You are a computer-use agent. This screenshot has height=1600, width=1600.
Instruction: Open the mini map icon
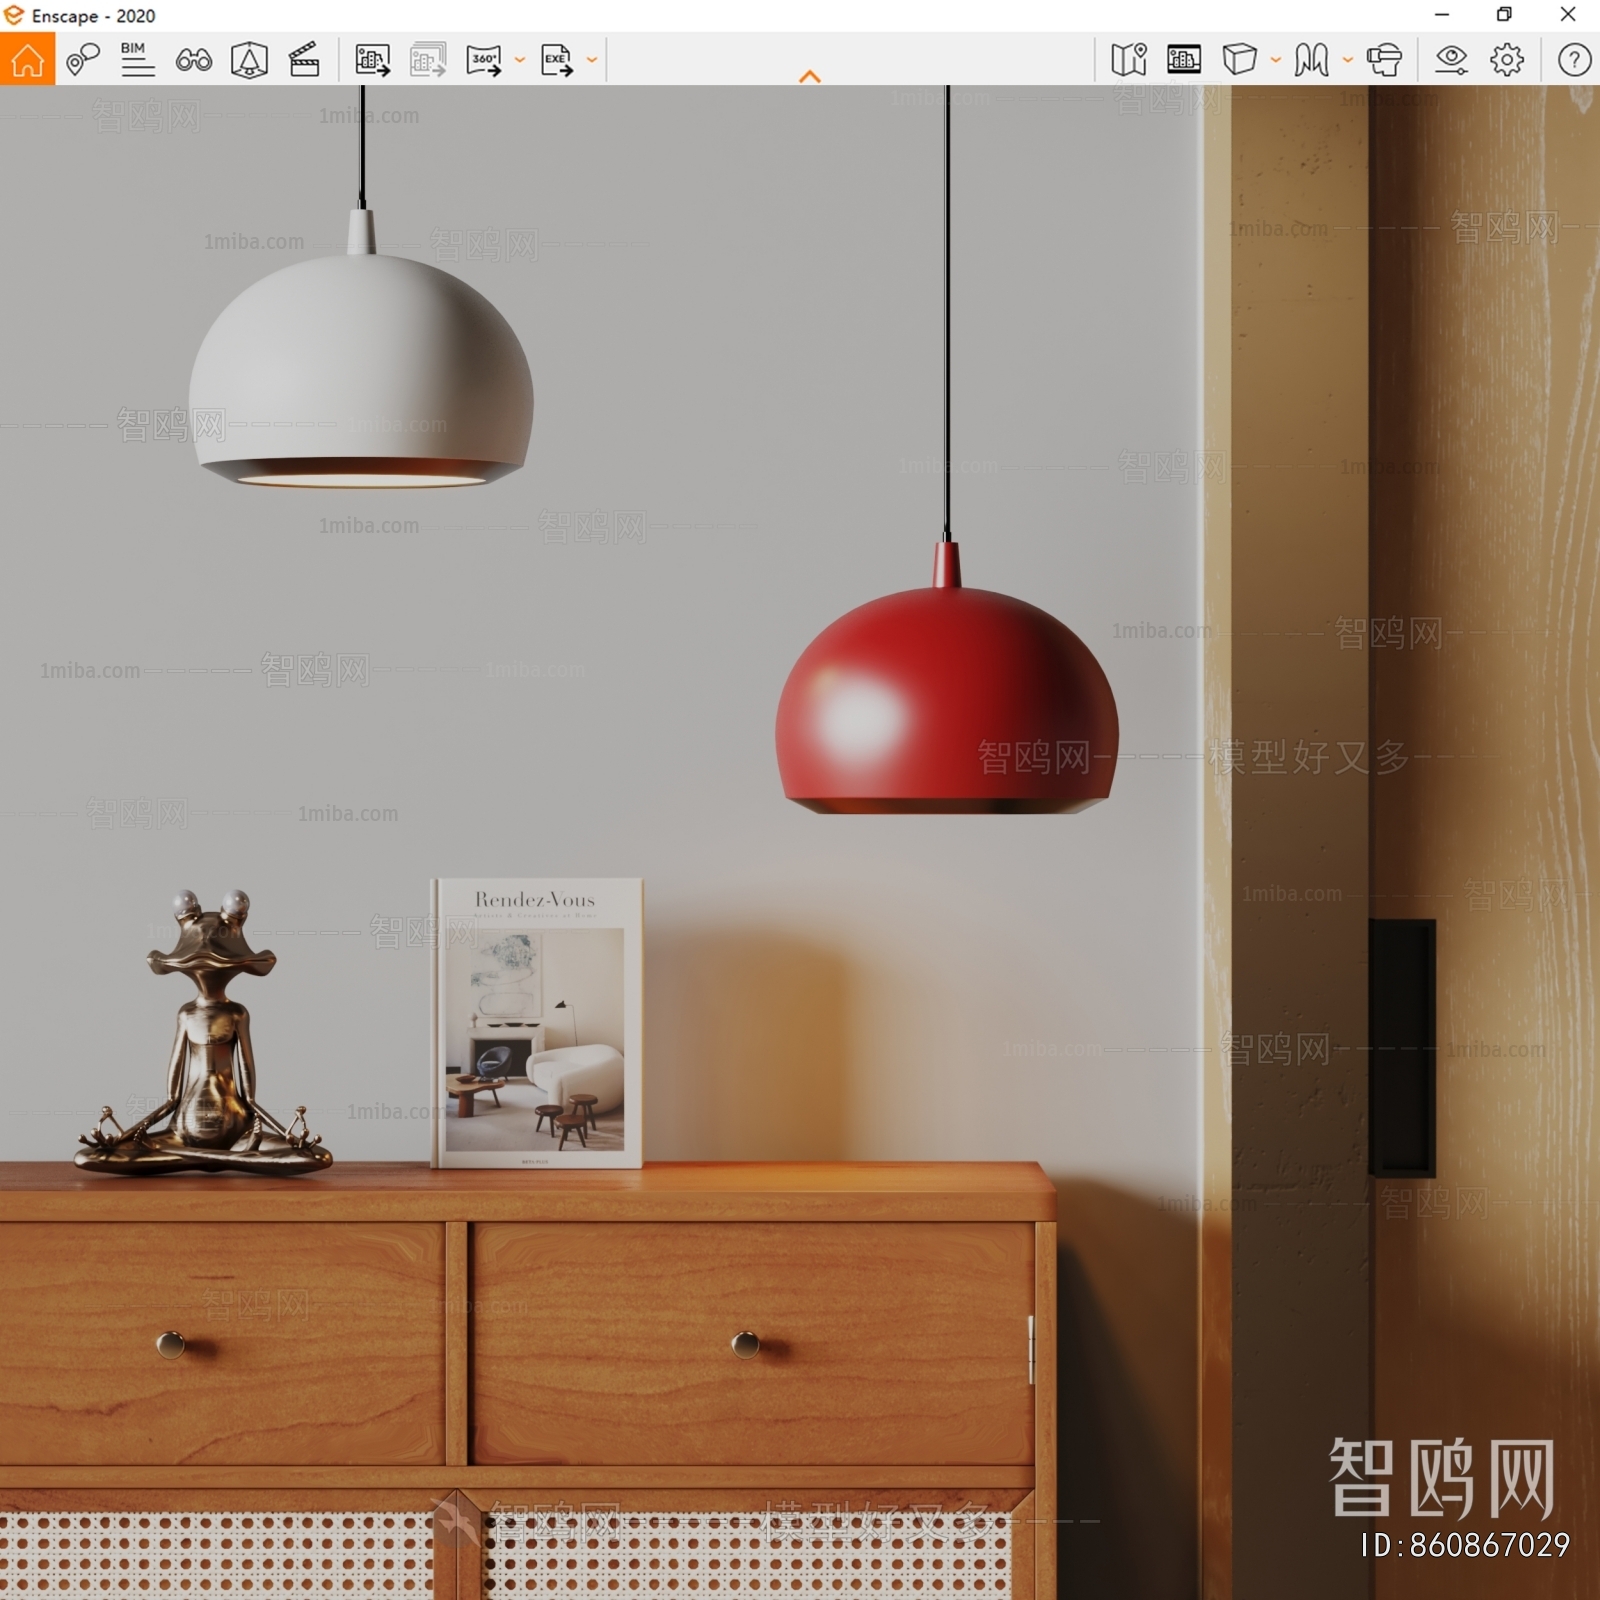1129,60
